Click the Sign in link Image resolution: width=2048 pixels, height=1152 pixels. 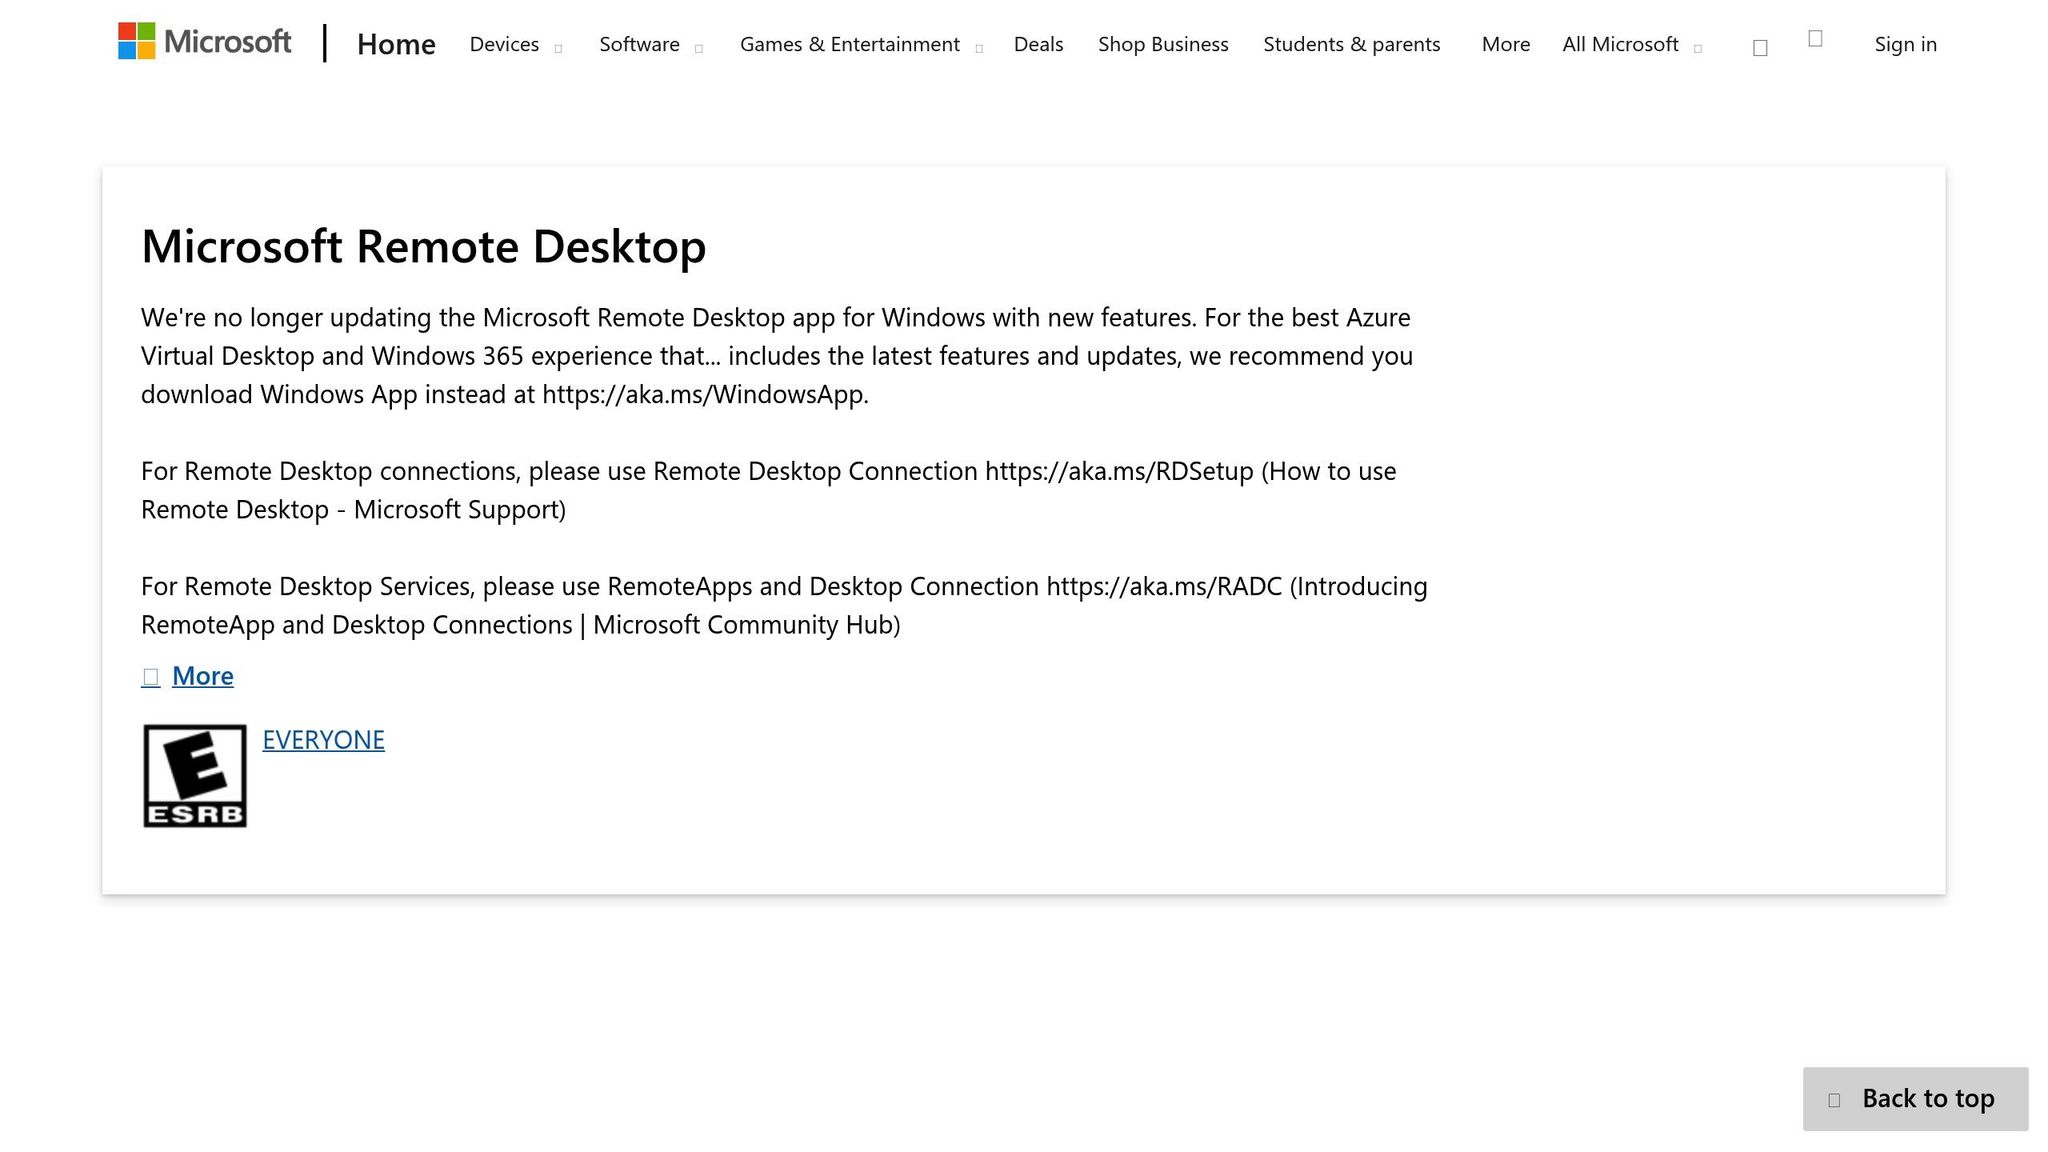click(1904, 44)
